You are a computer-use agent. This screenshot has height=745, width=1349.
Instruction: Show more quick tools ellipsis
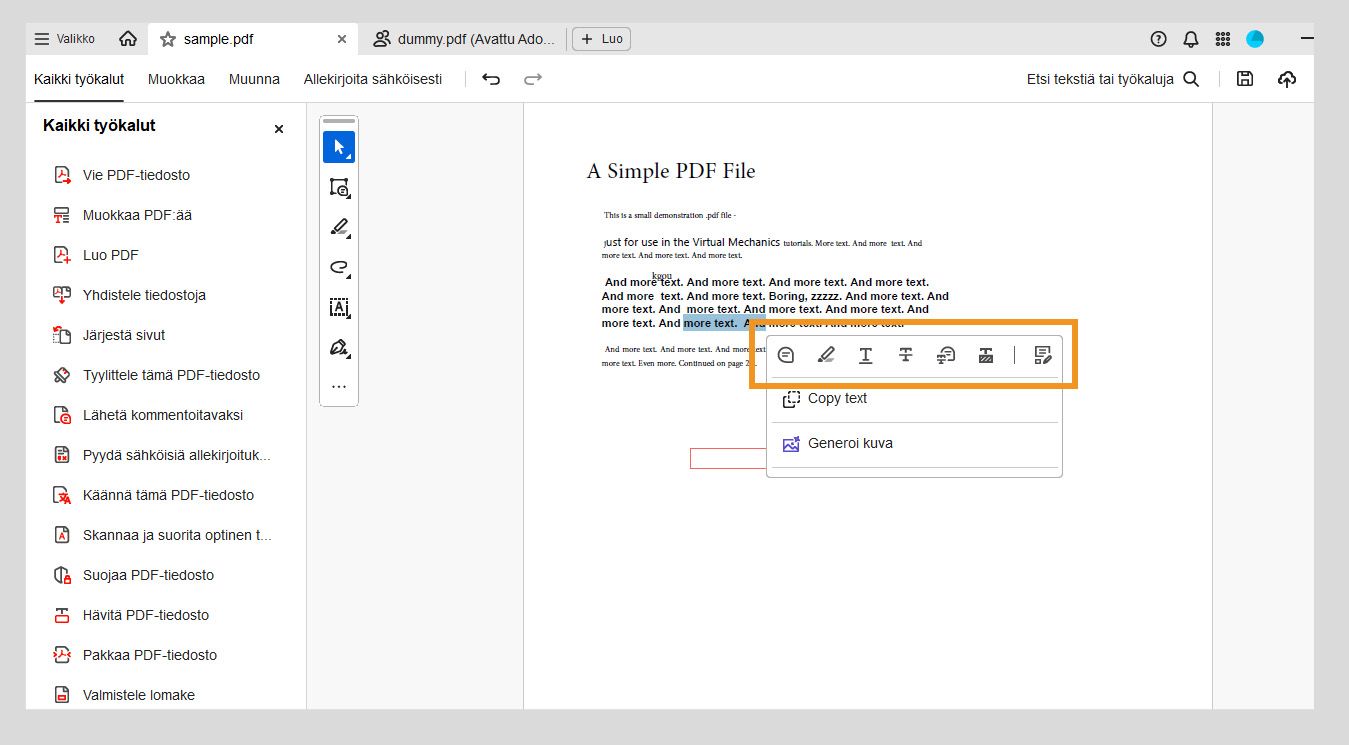pyautogui.click(x=339, y=387)
